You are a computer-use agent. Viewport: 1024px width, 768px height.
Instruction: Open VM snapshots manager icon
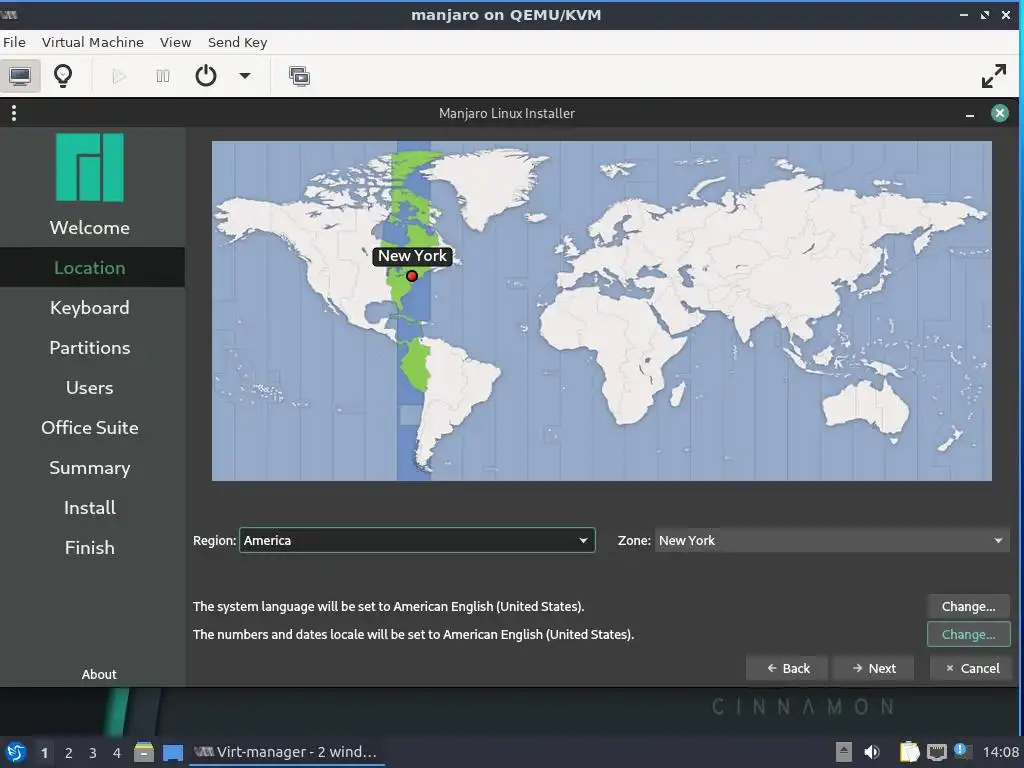click(x=299, y=76)
